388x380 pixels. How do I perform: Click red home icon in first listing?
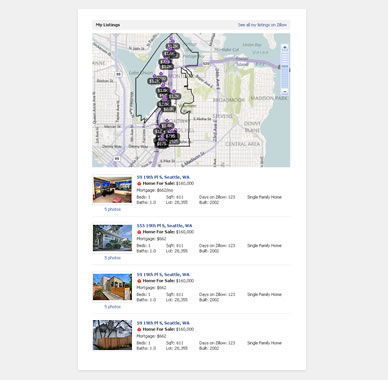[x=139, y=184]
